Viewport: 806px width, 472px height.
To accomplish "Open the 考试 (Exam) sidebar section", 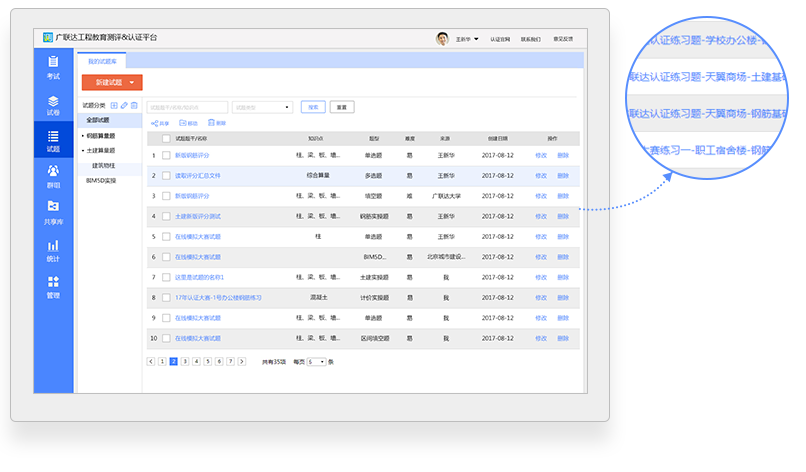I will pyautogui.click(x=53, y=68).
